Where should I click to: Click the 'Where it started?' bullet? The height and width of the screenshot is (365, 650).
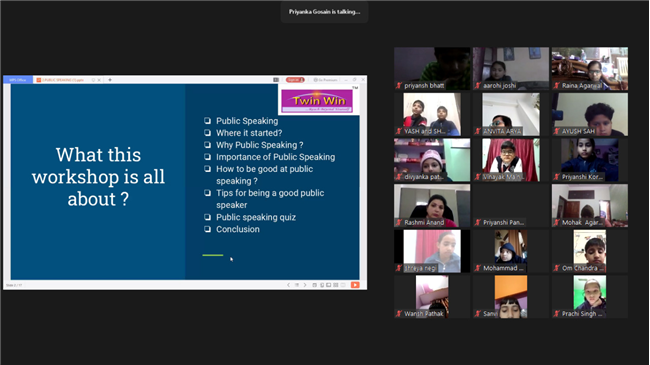(x=249, y=133)
